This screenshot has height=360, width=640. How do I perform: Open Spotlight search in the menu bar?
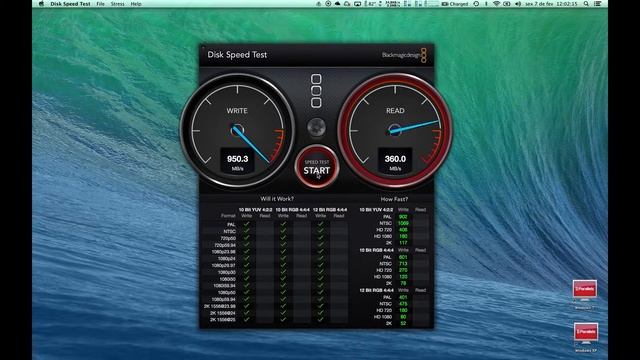coord(586,4)
